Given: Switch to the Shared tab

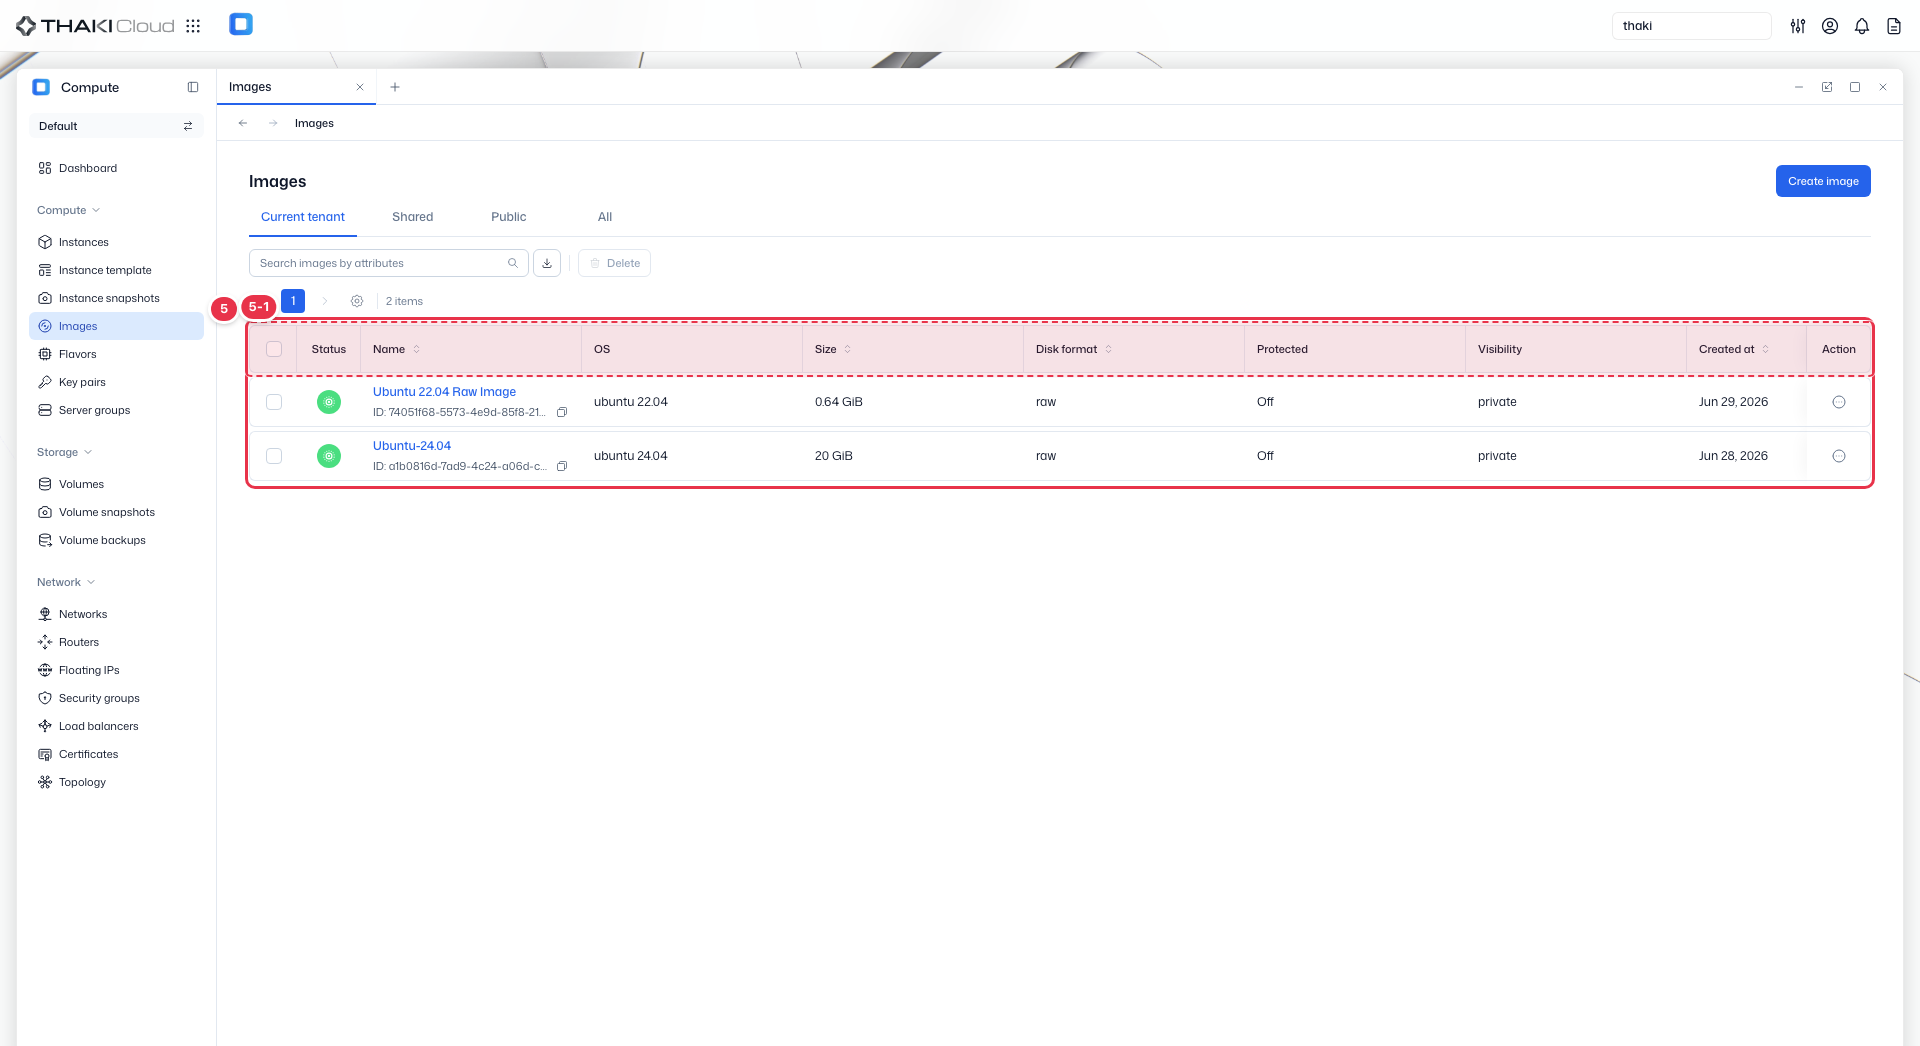Looking at the screenshot, I should (412, 217).
